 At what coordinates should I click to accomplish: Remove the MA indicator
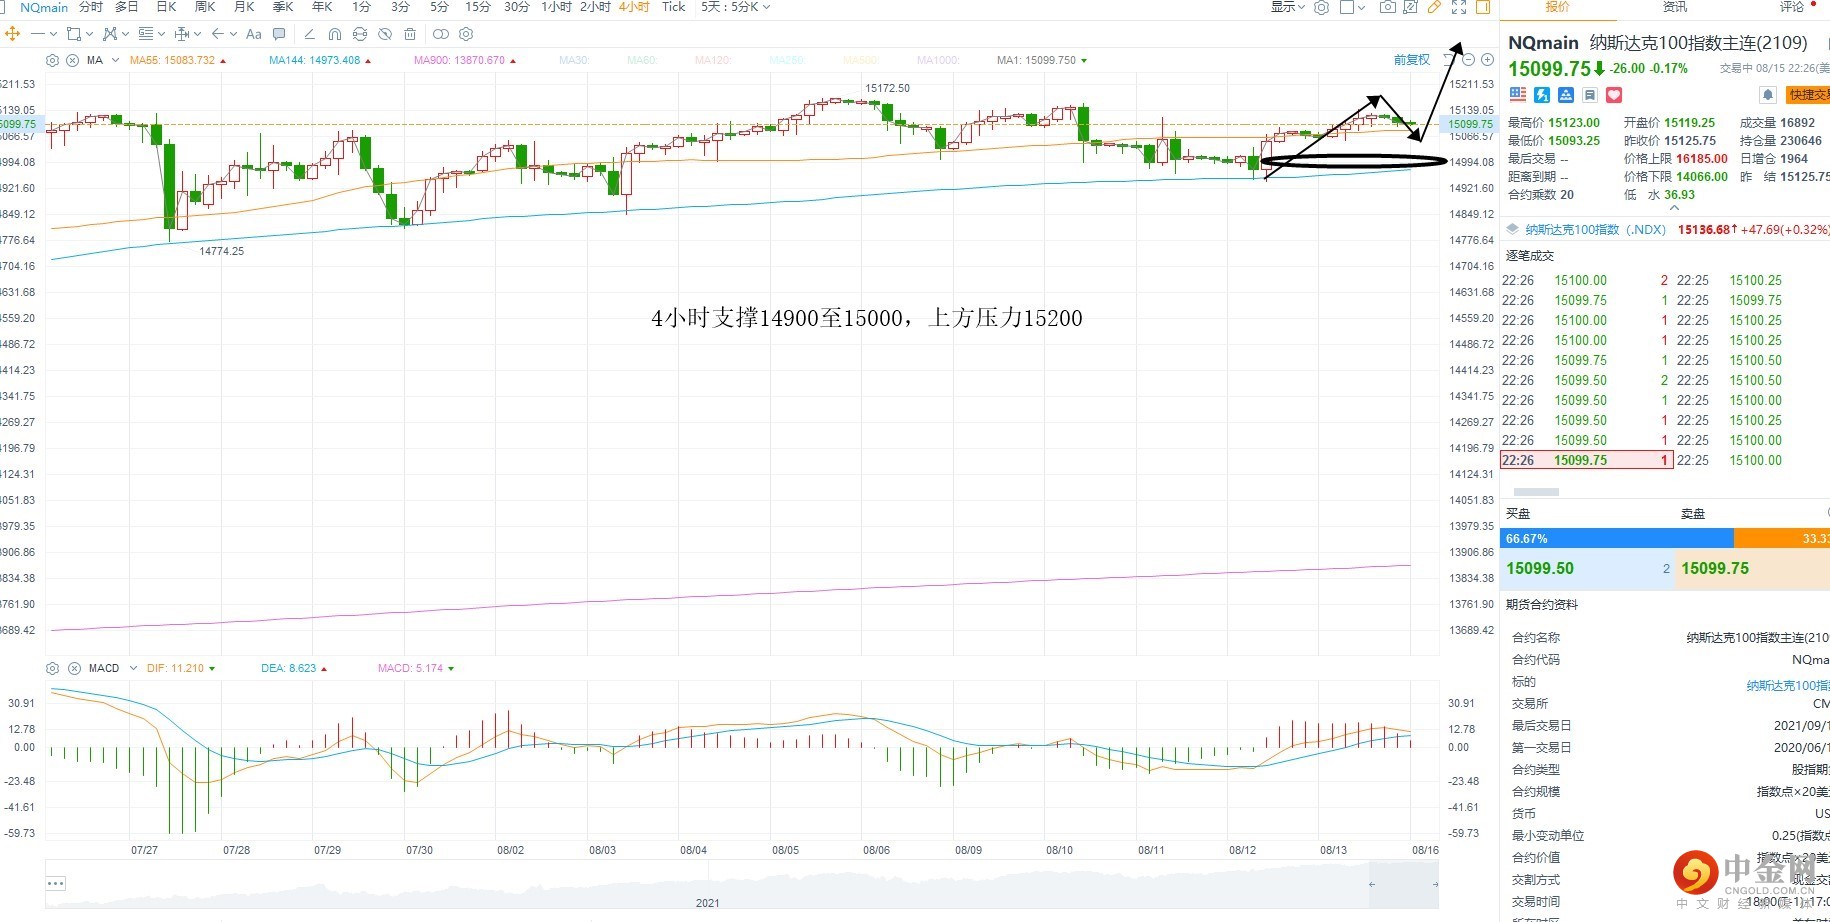click(73, 60)
